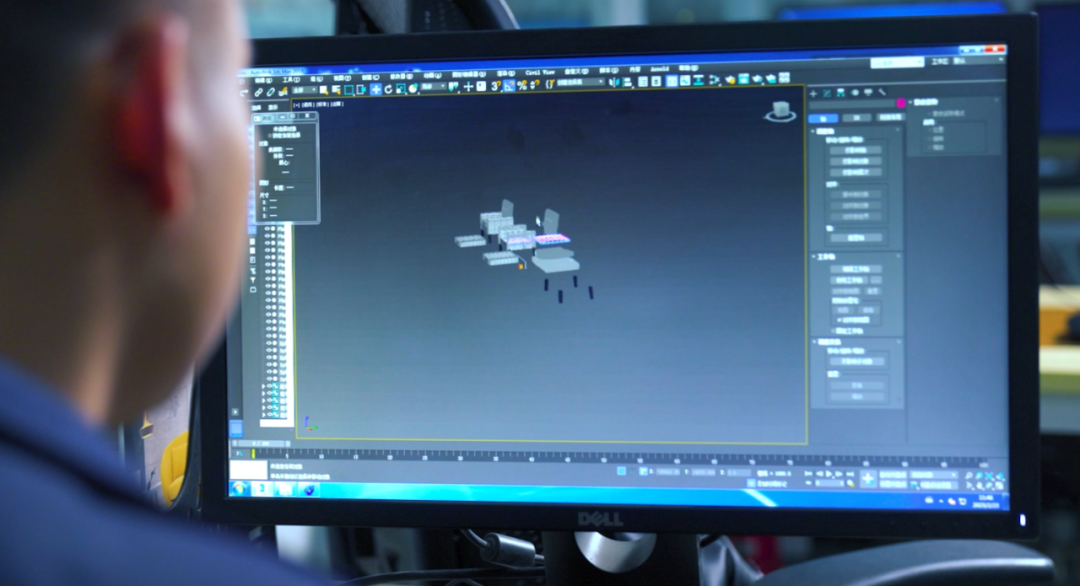The height and width of the screenshot is (586, 1080).
Task: Switch to the Motion command panel tab
Action: pos(855,92)
